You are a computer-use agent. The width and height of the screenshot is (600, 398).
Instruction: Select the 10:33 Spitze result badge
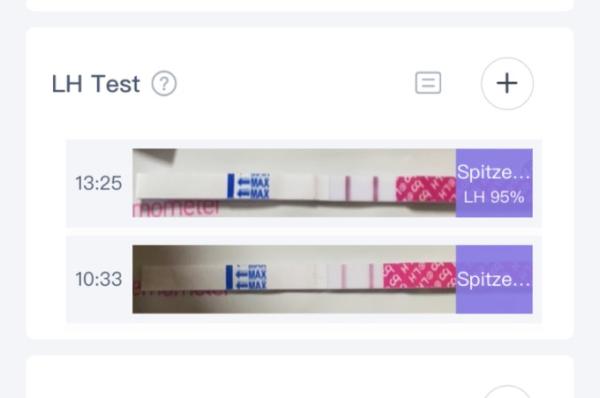point(494,279)
